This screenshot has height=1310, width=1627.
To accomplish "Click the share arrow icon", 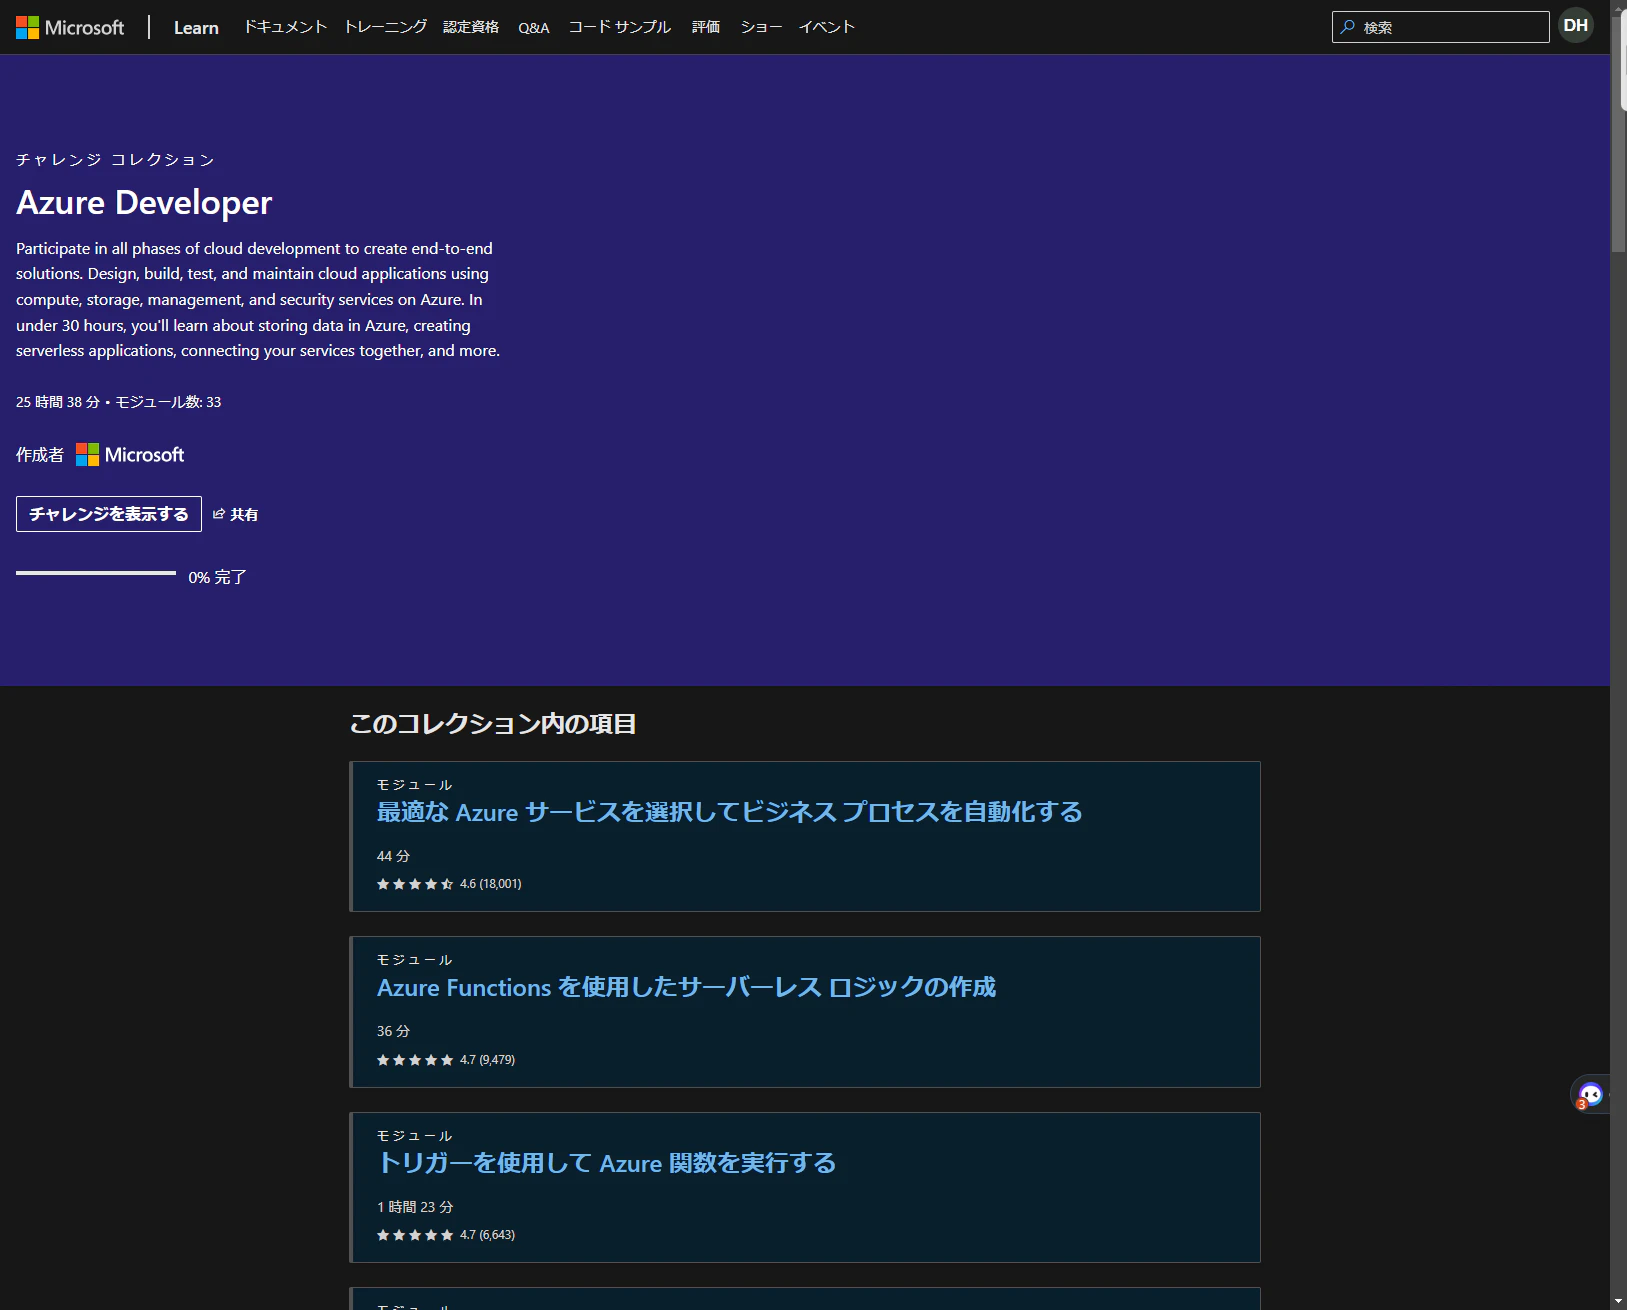I will [x=219, y=514].
